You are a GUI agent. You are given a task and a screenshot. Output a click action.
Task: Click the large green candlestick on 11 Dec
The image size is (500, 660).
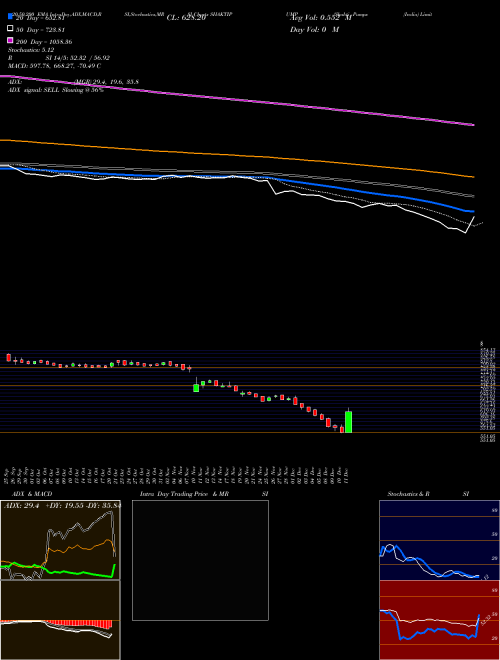[348, 422]
